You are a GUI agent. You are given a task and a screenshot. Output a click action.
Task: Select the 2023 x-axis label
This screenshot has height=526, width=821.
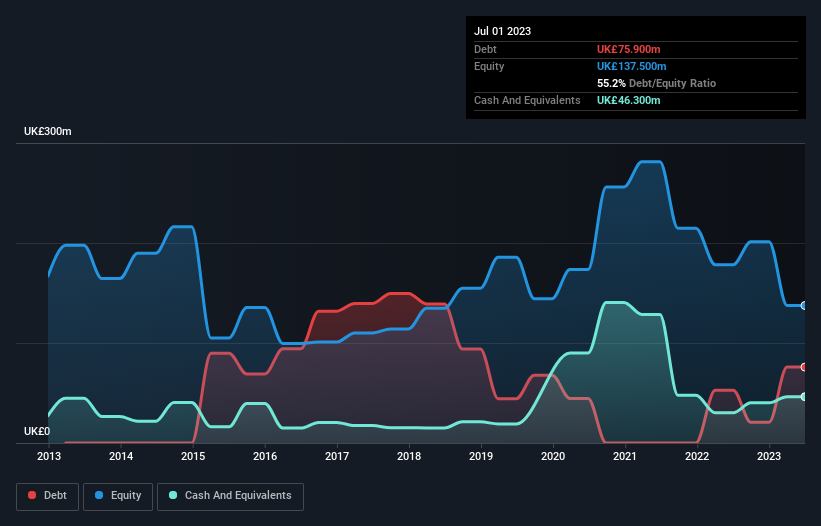[769, 456]
